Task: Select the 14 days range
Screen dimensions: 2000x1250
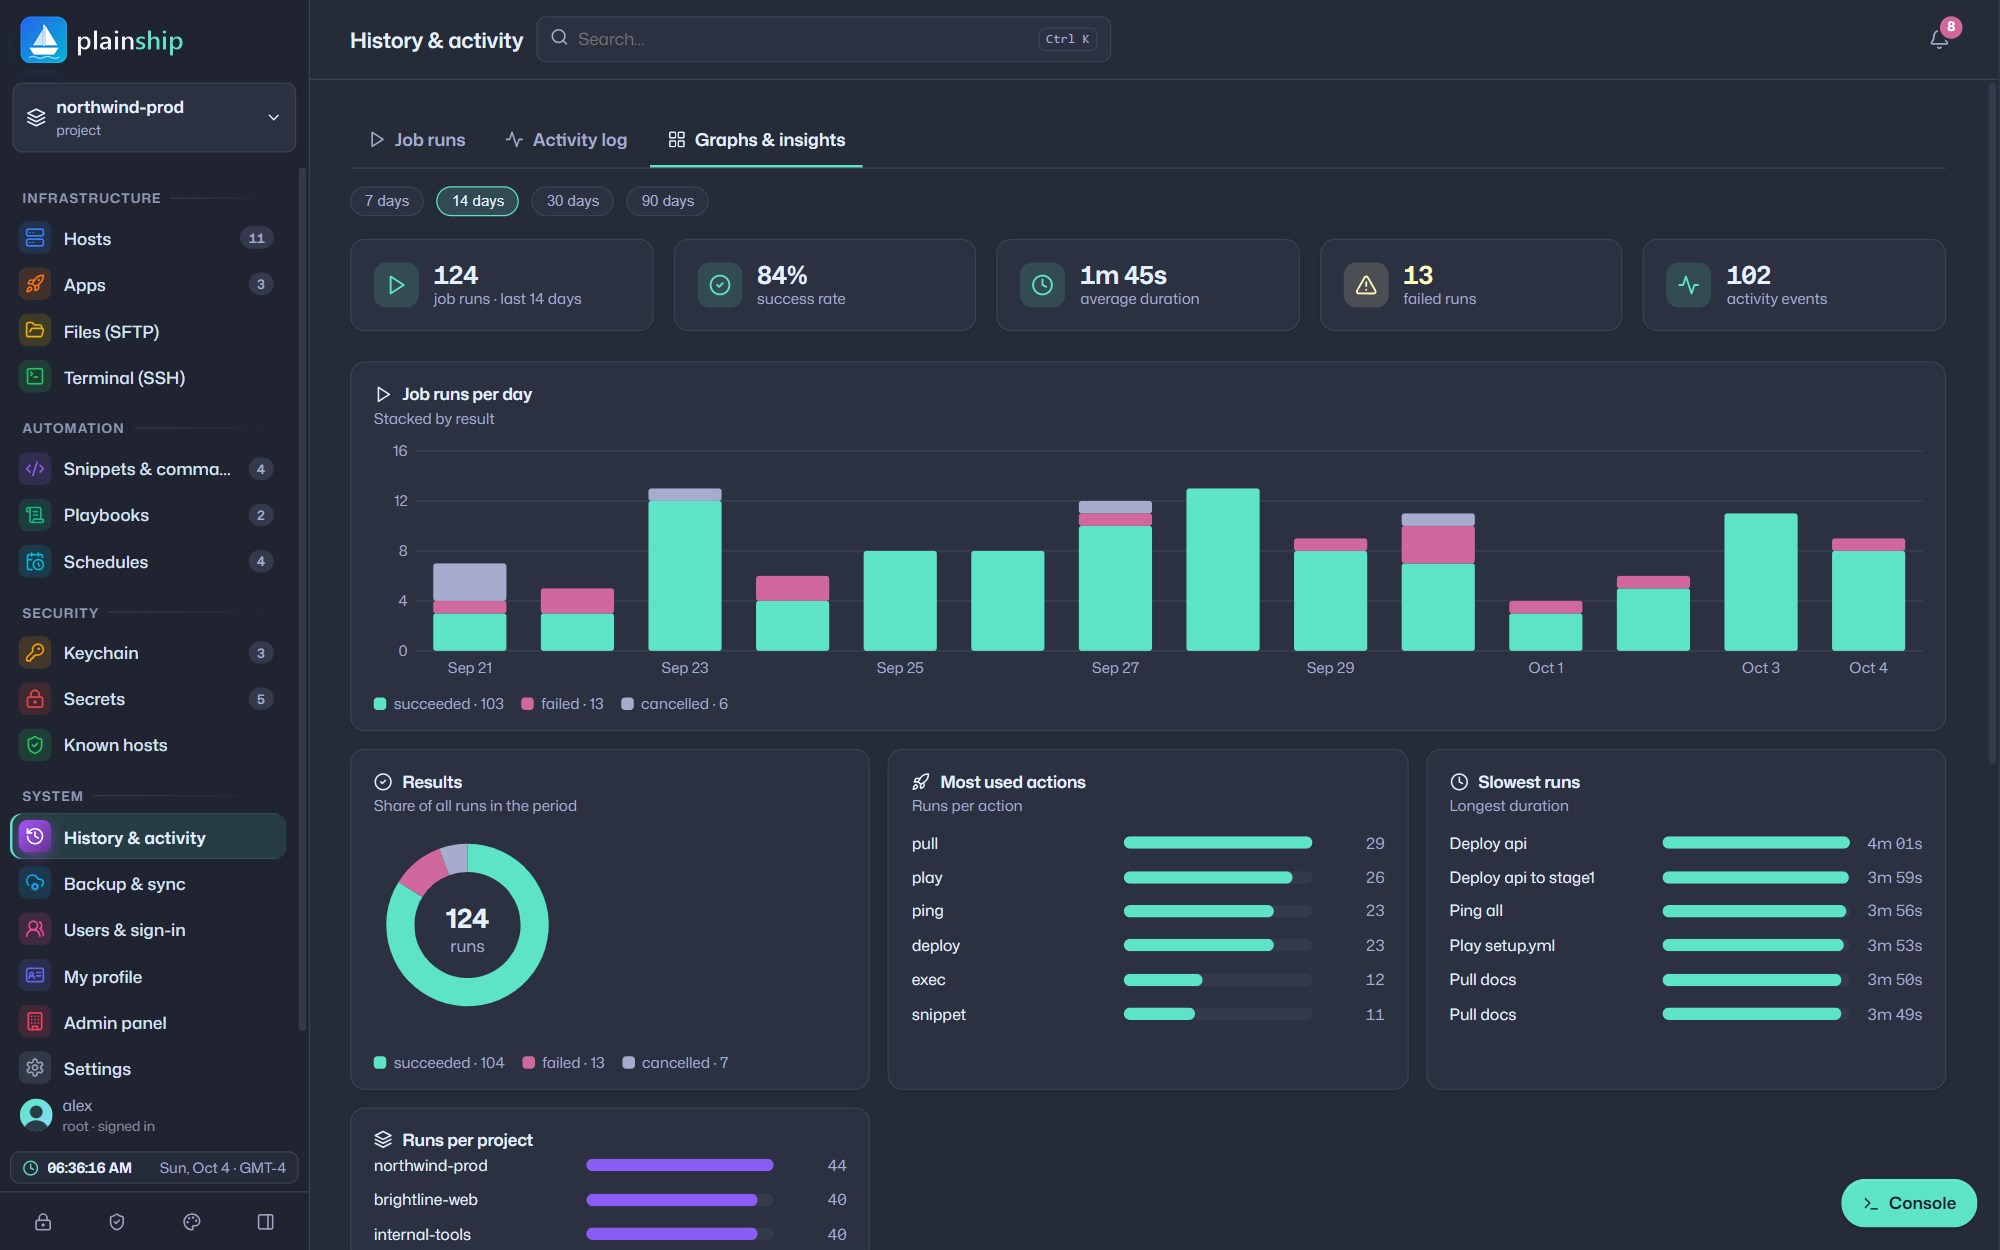Action: (478, 201)
